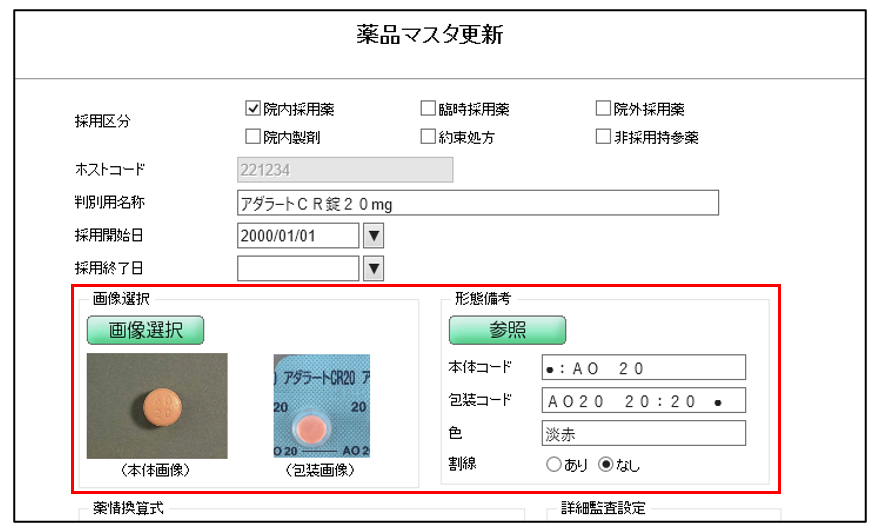Click the 採用開始日 date field
Viewport: 882px width, 531px height.
[x=298, y=236]
